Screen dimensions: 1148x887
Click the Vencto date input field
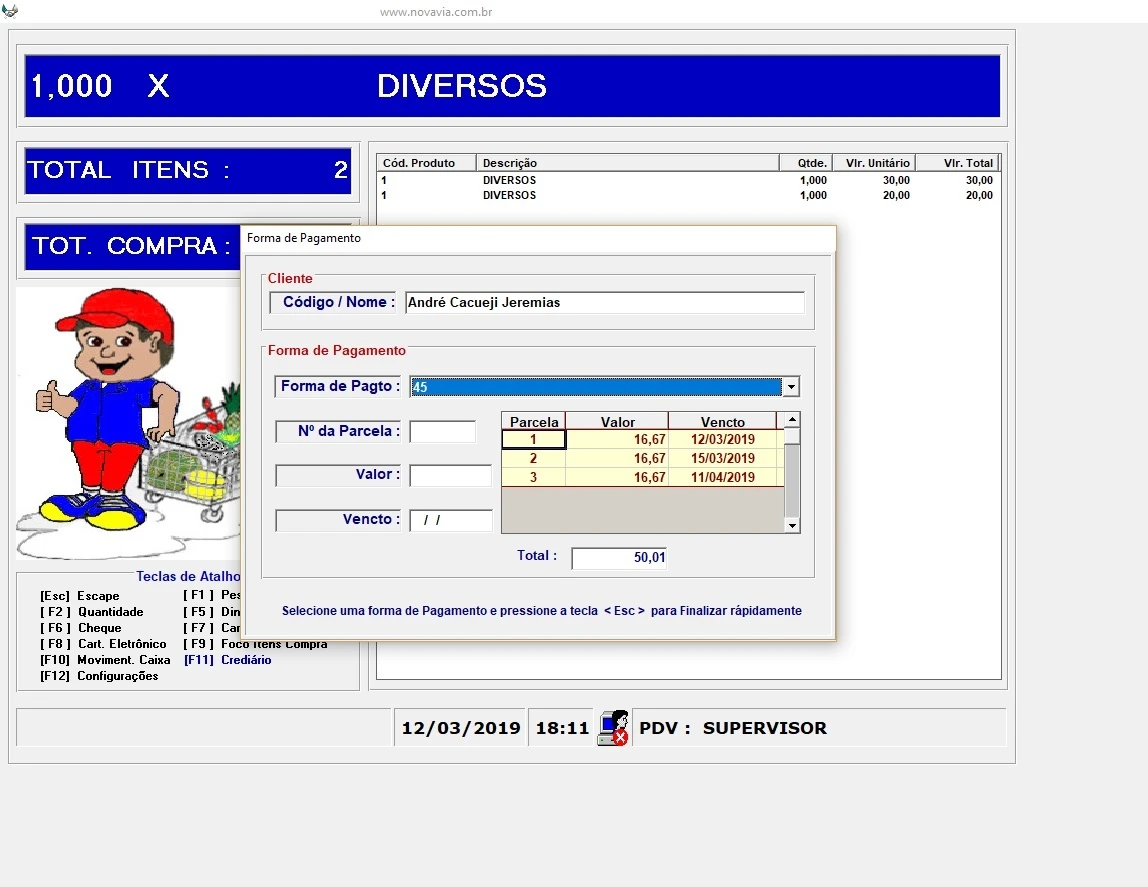[450, 521]
